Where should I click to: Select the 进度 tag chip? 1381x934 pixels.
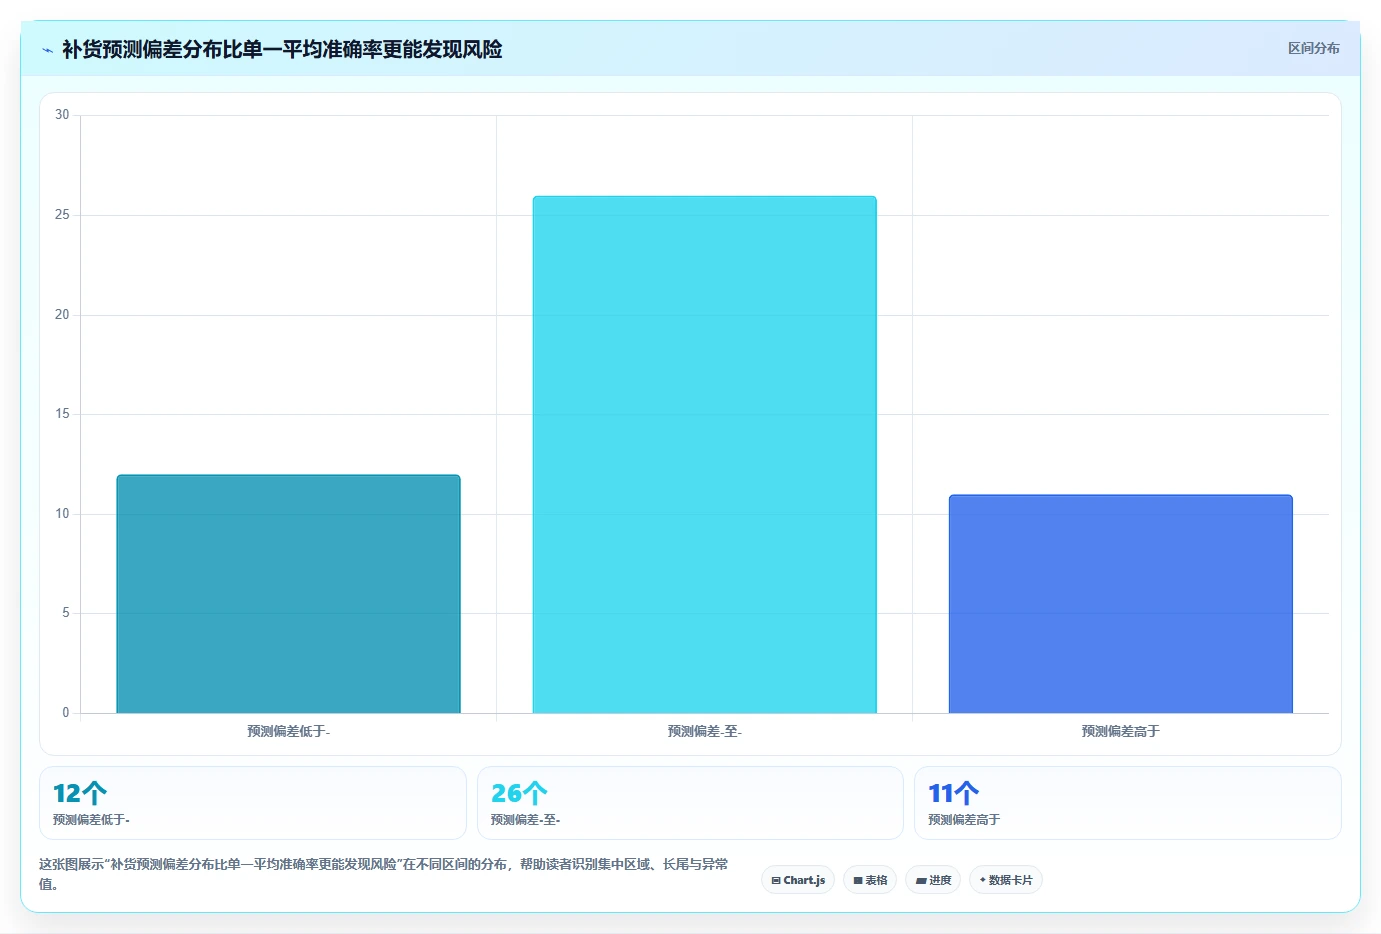(933, 880)
